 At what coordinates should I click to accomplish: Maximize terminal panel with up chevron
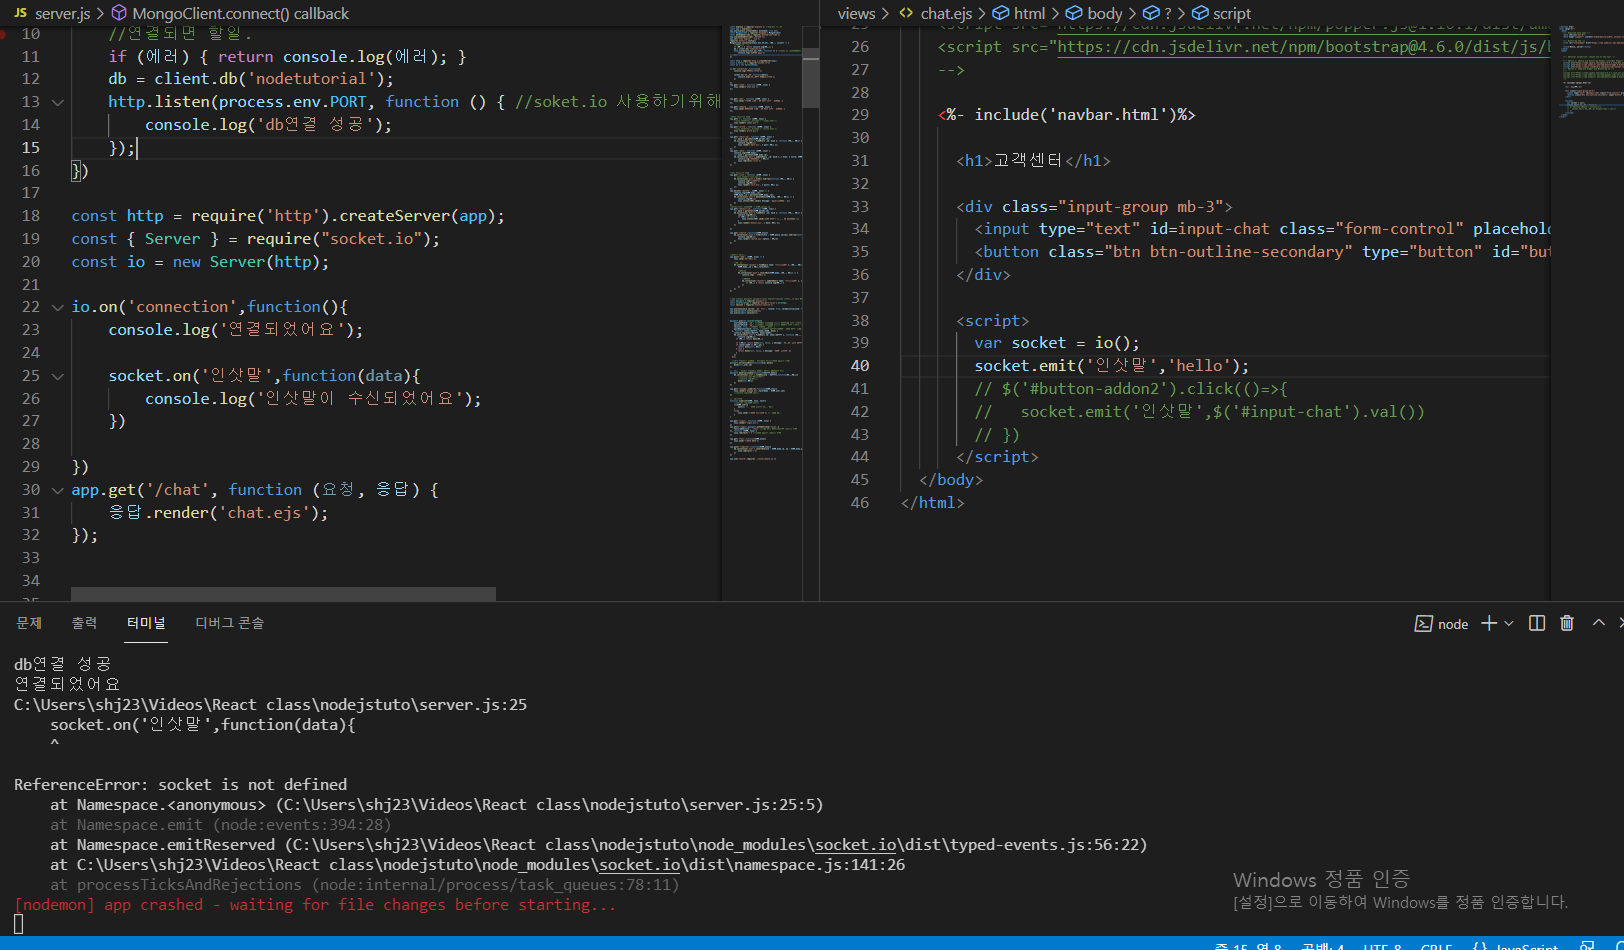pyautogui.click(x=1598, y=623)
